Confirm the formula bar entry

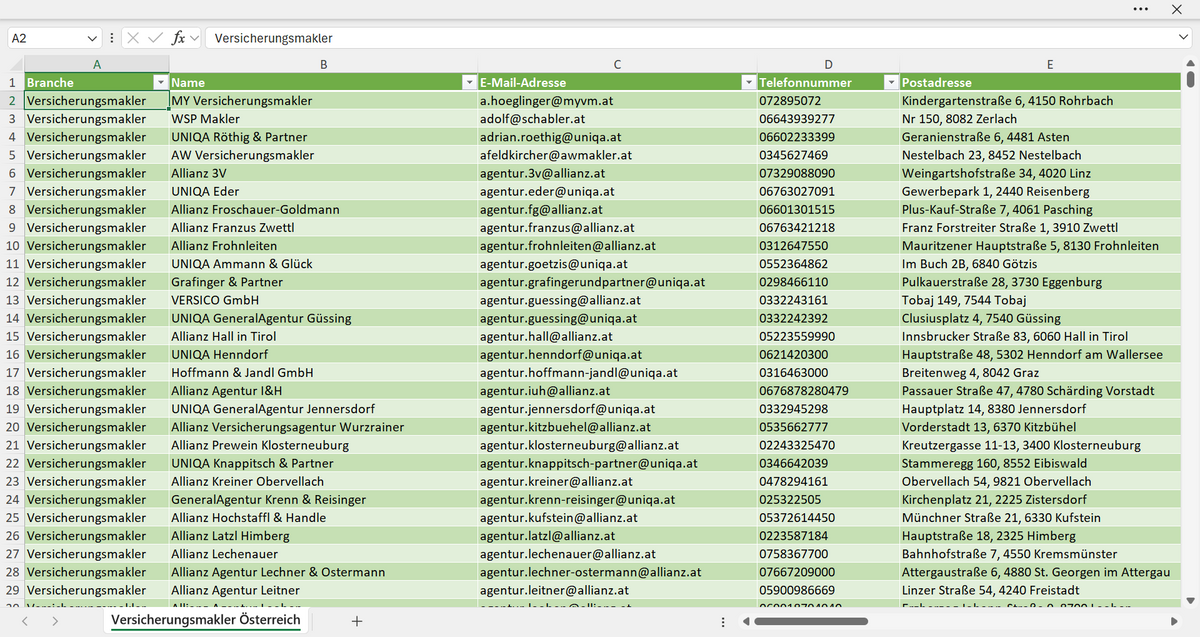click(x=155, y=38)
